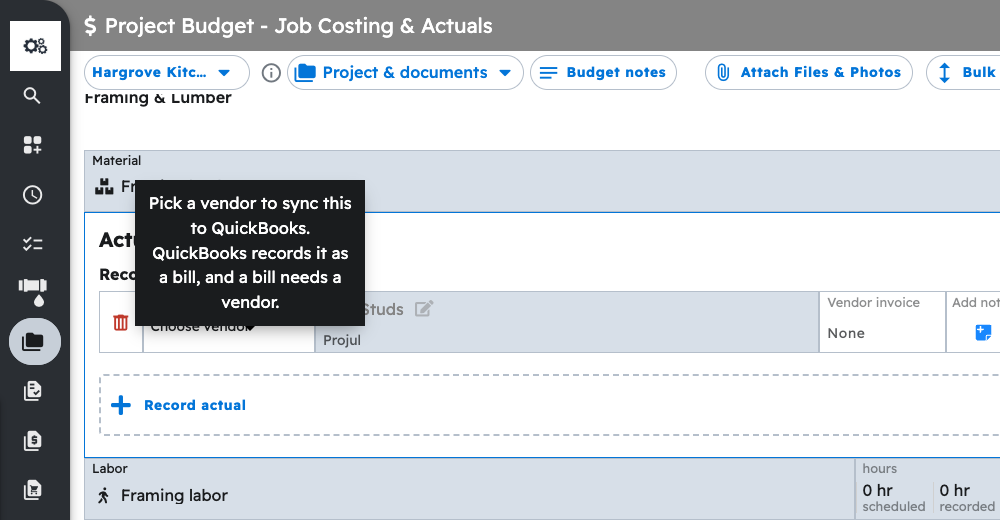Open the approved documents icon in sidebar
The image size is (1000, 520).
coord(33,390)
